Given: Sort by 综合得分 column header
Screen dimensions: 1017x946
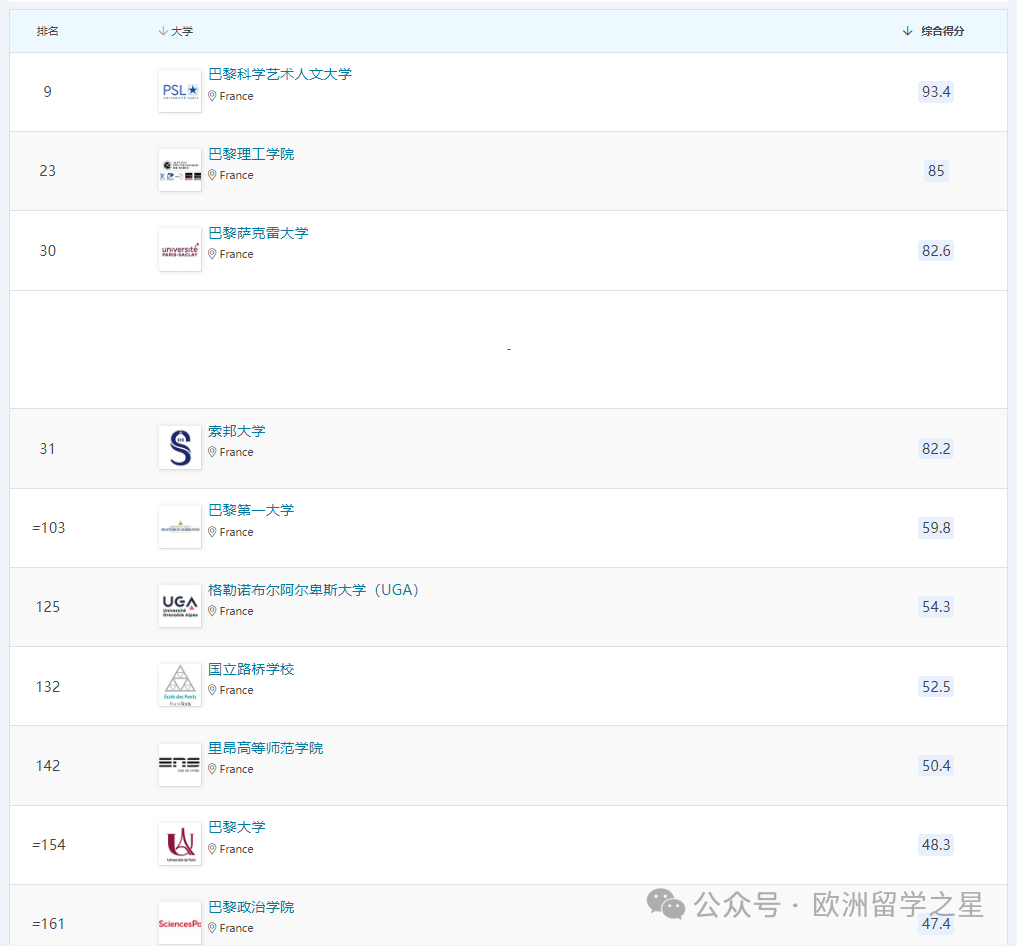Looking at the screenshot, I should [x=935, y=31].
